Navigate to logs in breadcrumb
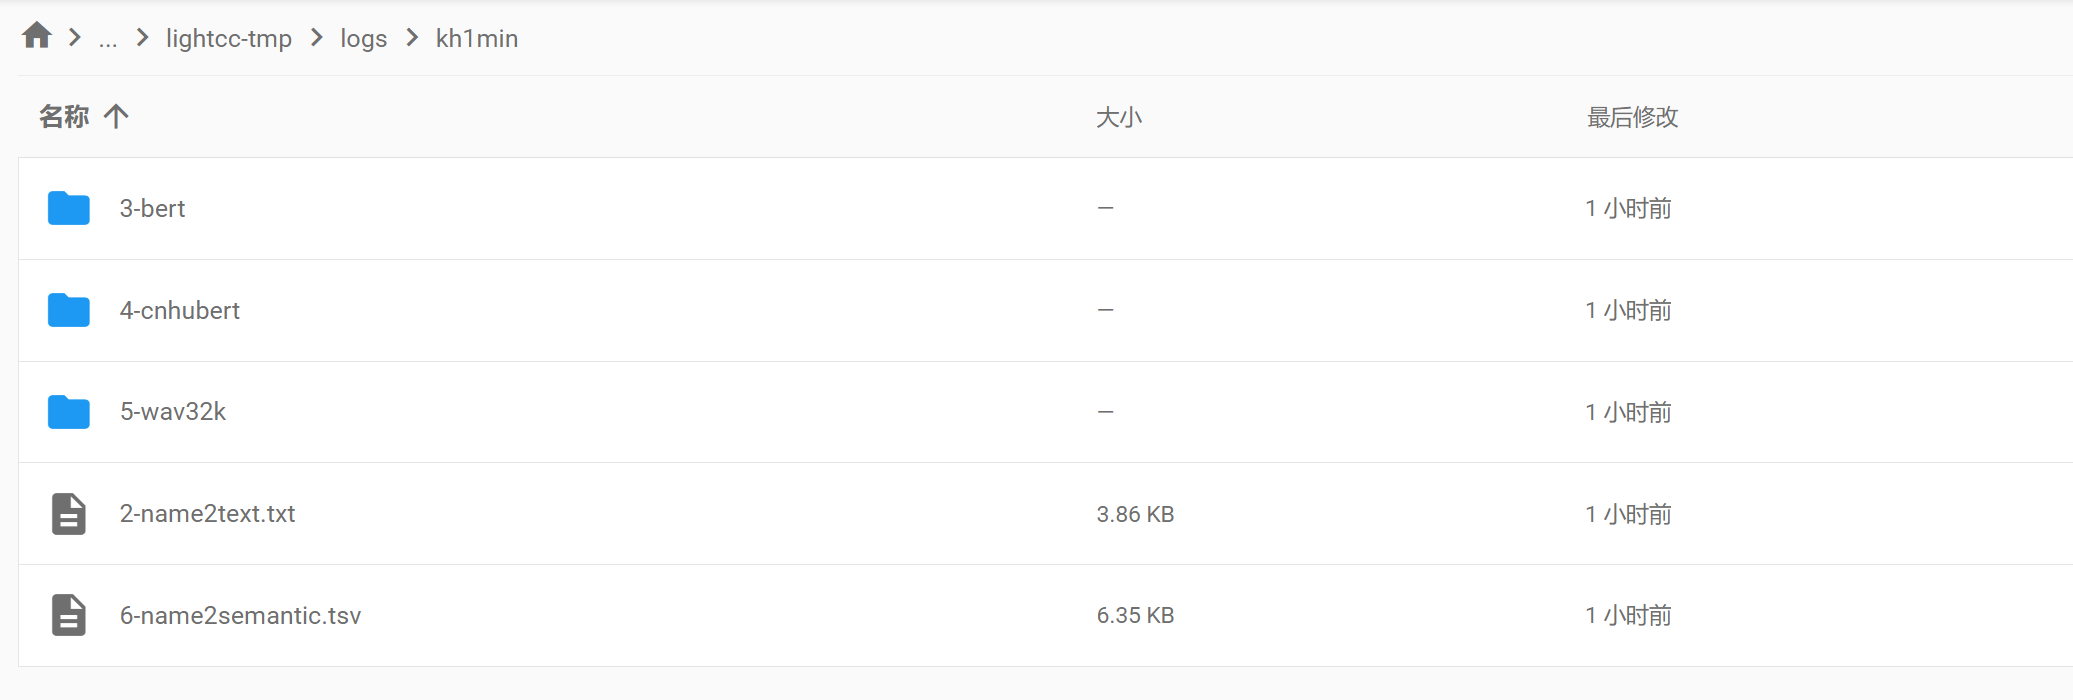The height and width of the screenshot is (700, 2073). 364,38
